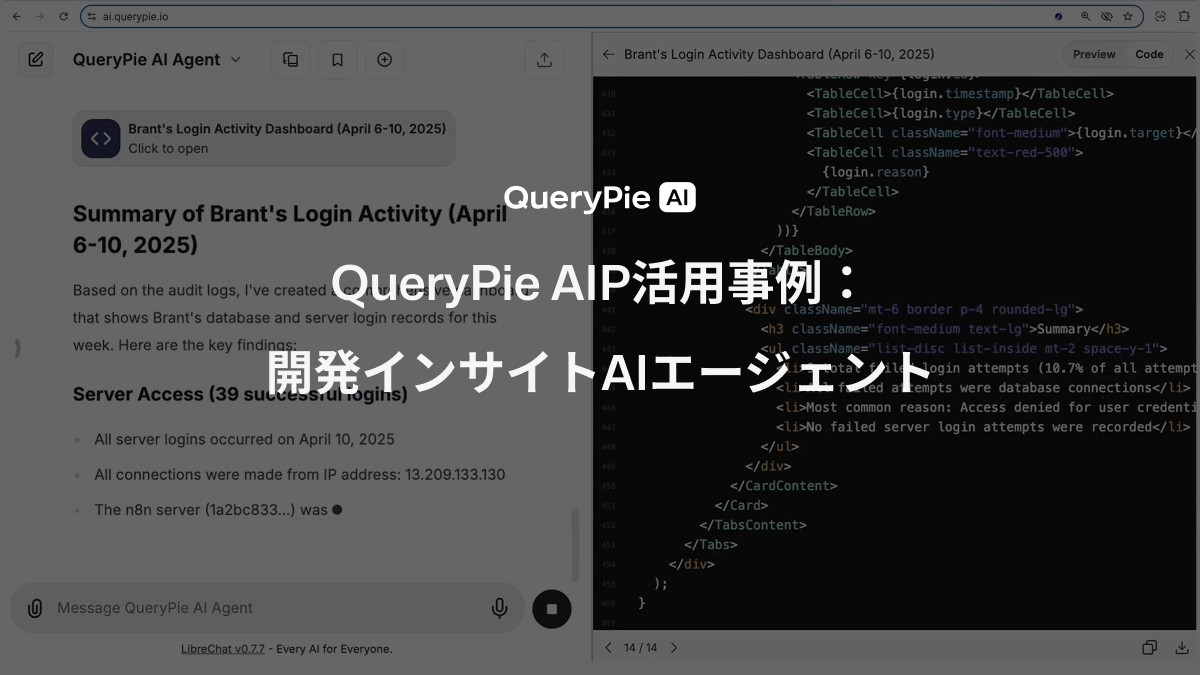Stop generating with the round stop button
Screen dimensions: 1200x675
point(551,608)
